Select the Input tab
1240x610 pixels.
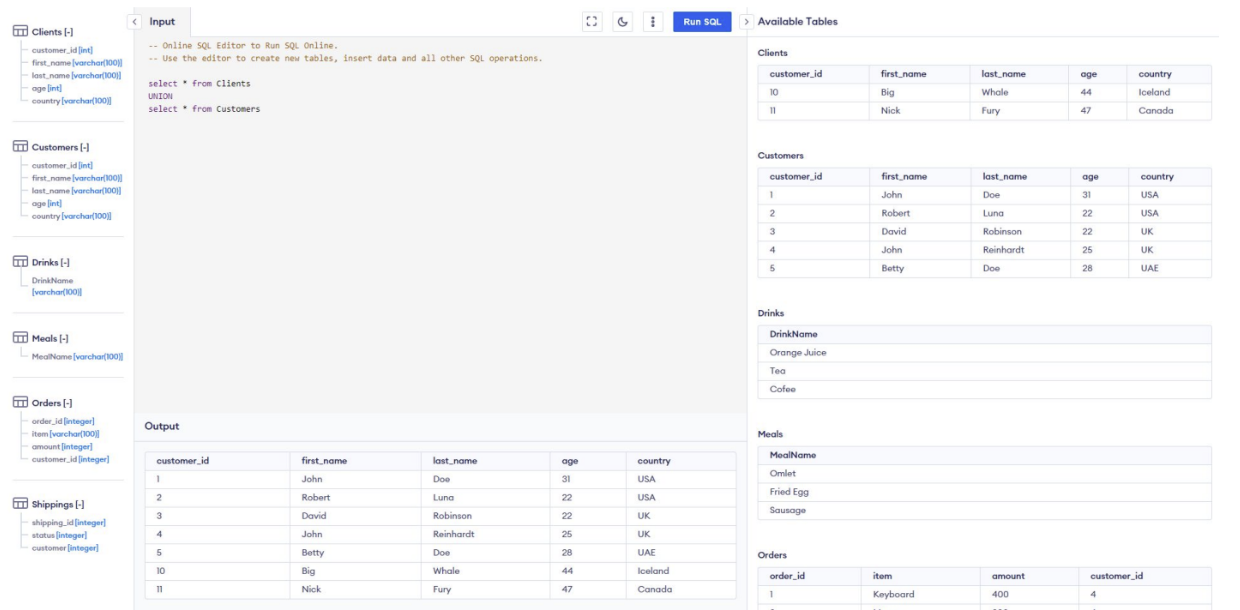click(162, 21)
